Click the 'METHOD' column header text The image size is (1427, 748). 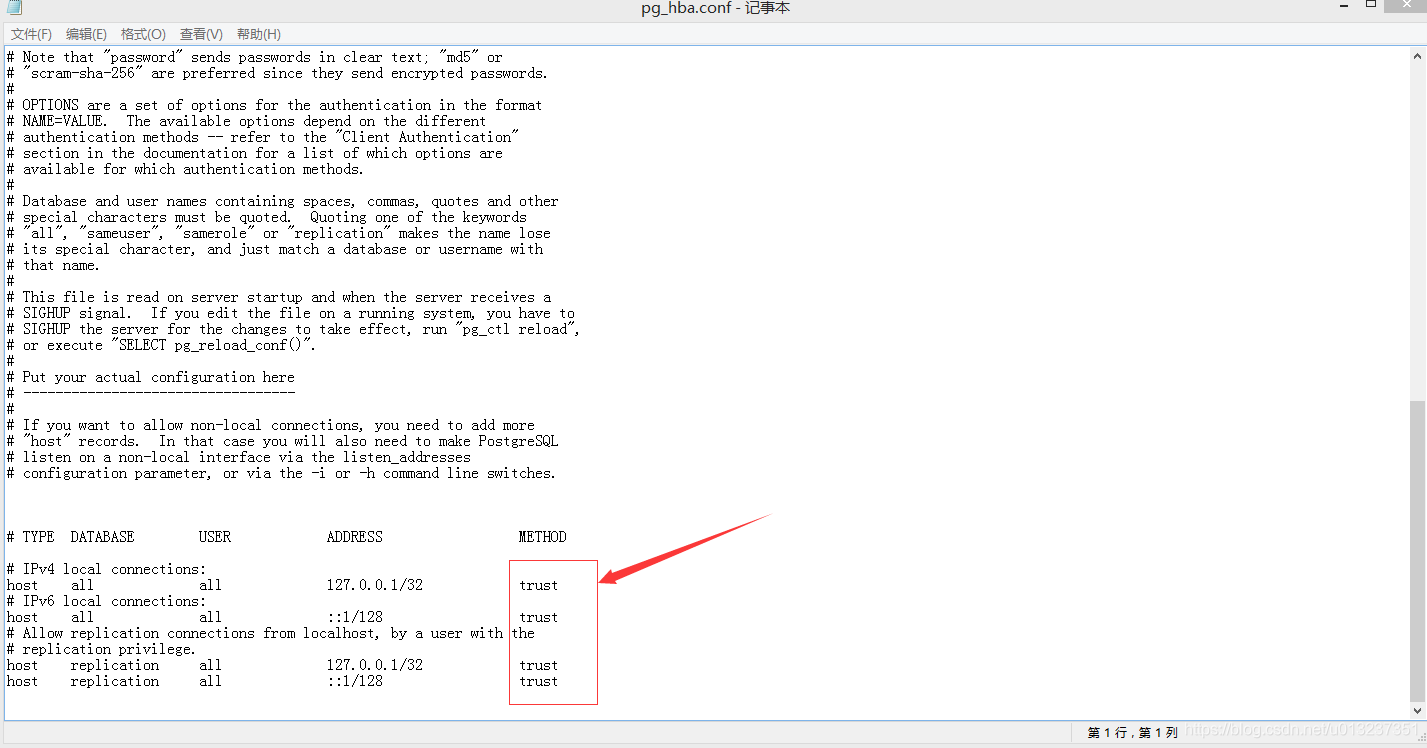542,537
